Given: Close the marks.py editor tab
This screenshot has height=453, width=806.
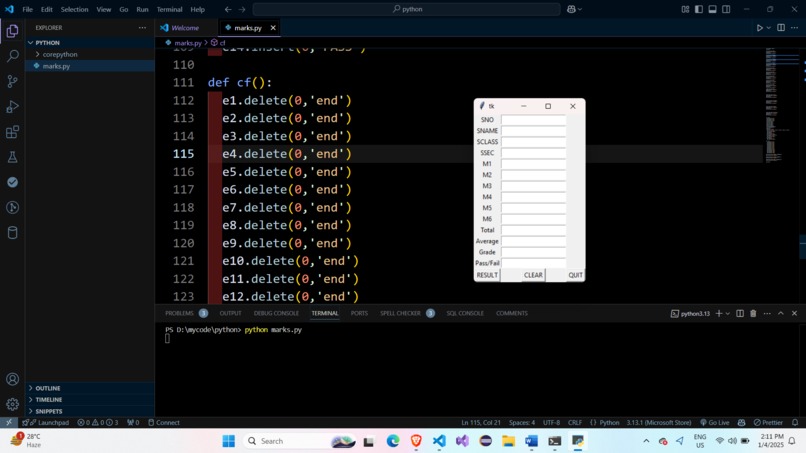Looking at the screenshot, I should 273,28.
